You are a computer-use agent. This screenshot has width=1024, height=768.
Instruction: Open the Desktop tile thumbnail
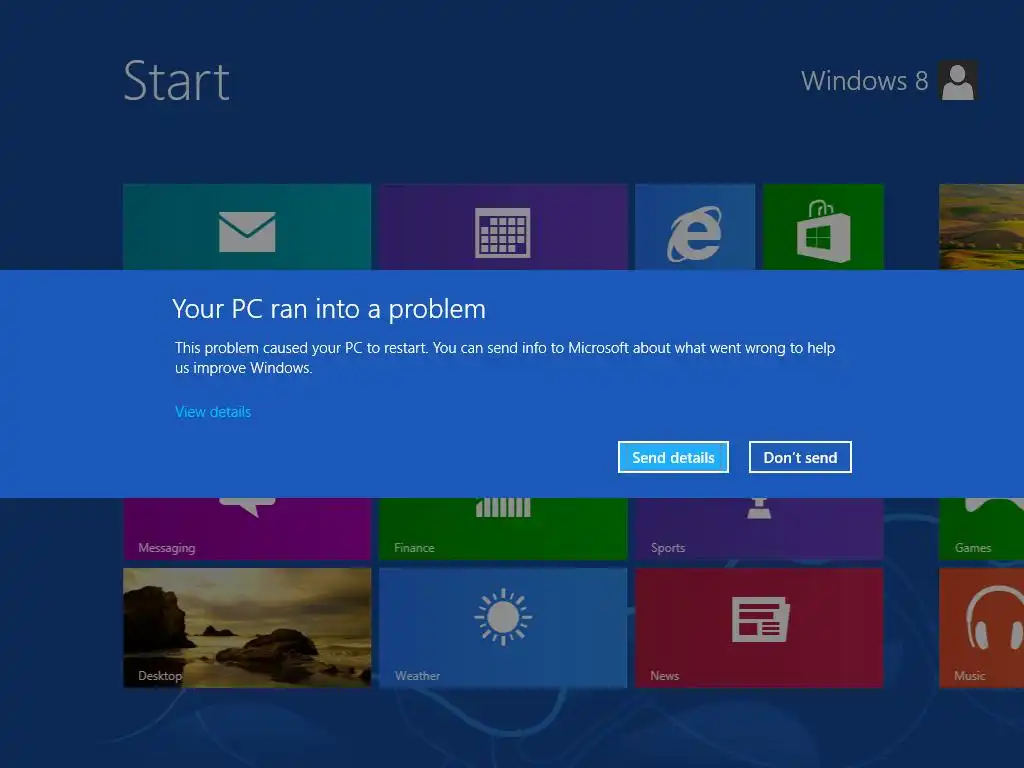click(x=247, y=628)
